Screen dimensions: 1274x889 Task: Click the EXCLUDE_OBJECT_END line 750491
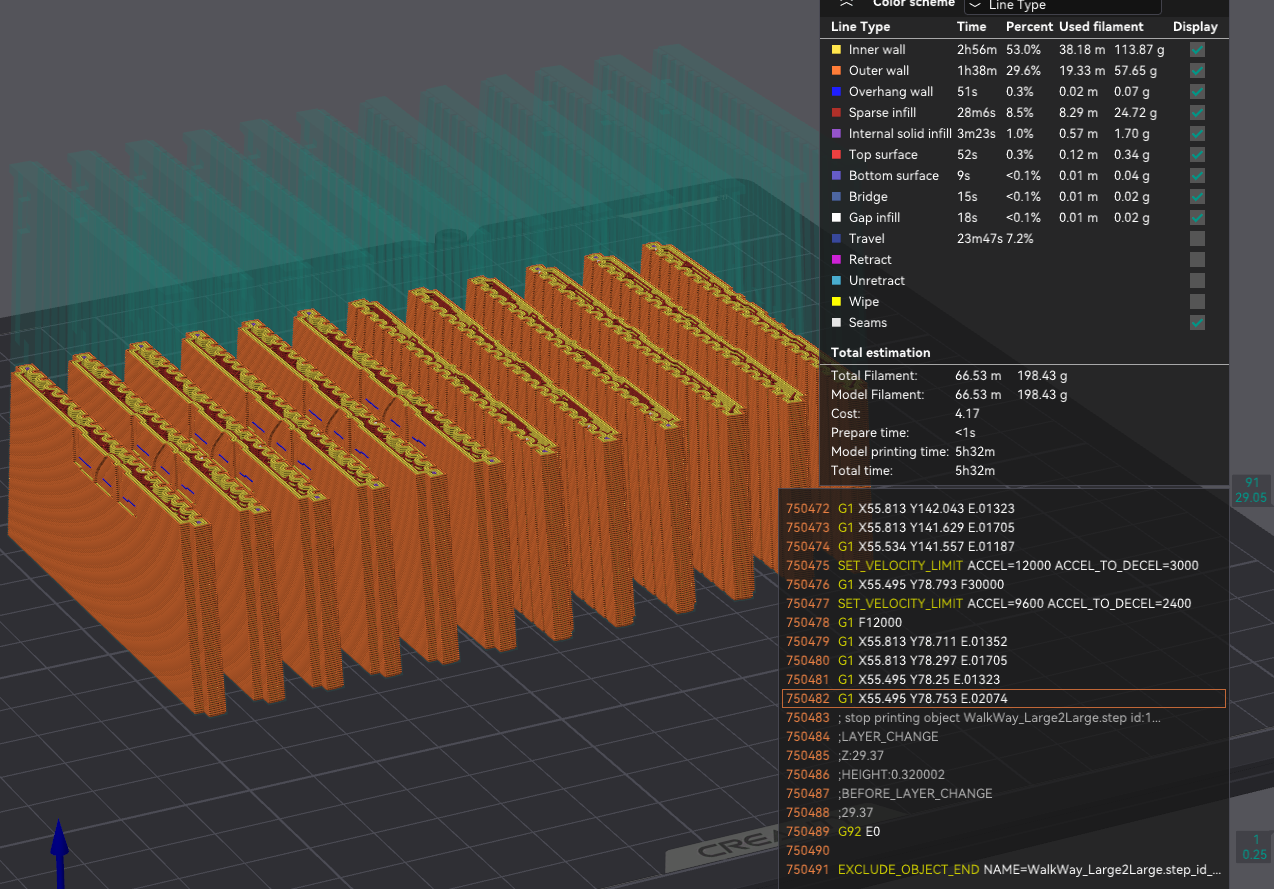pyautogui.click(x=1000, y=869)
